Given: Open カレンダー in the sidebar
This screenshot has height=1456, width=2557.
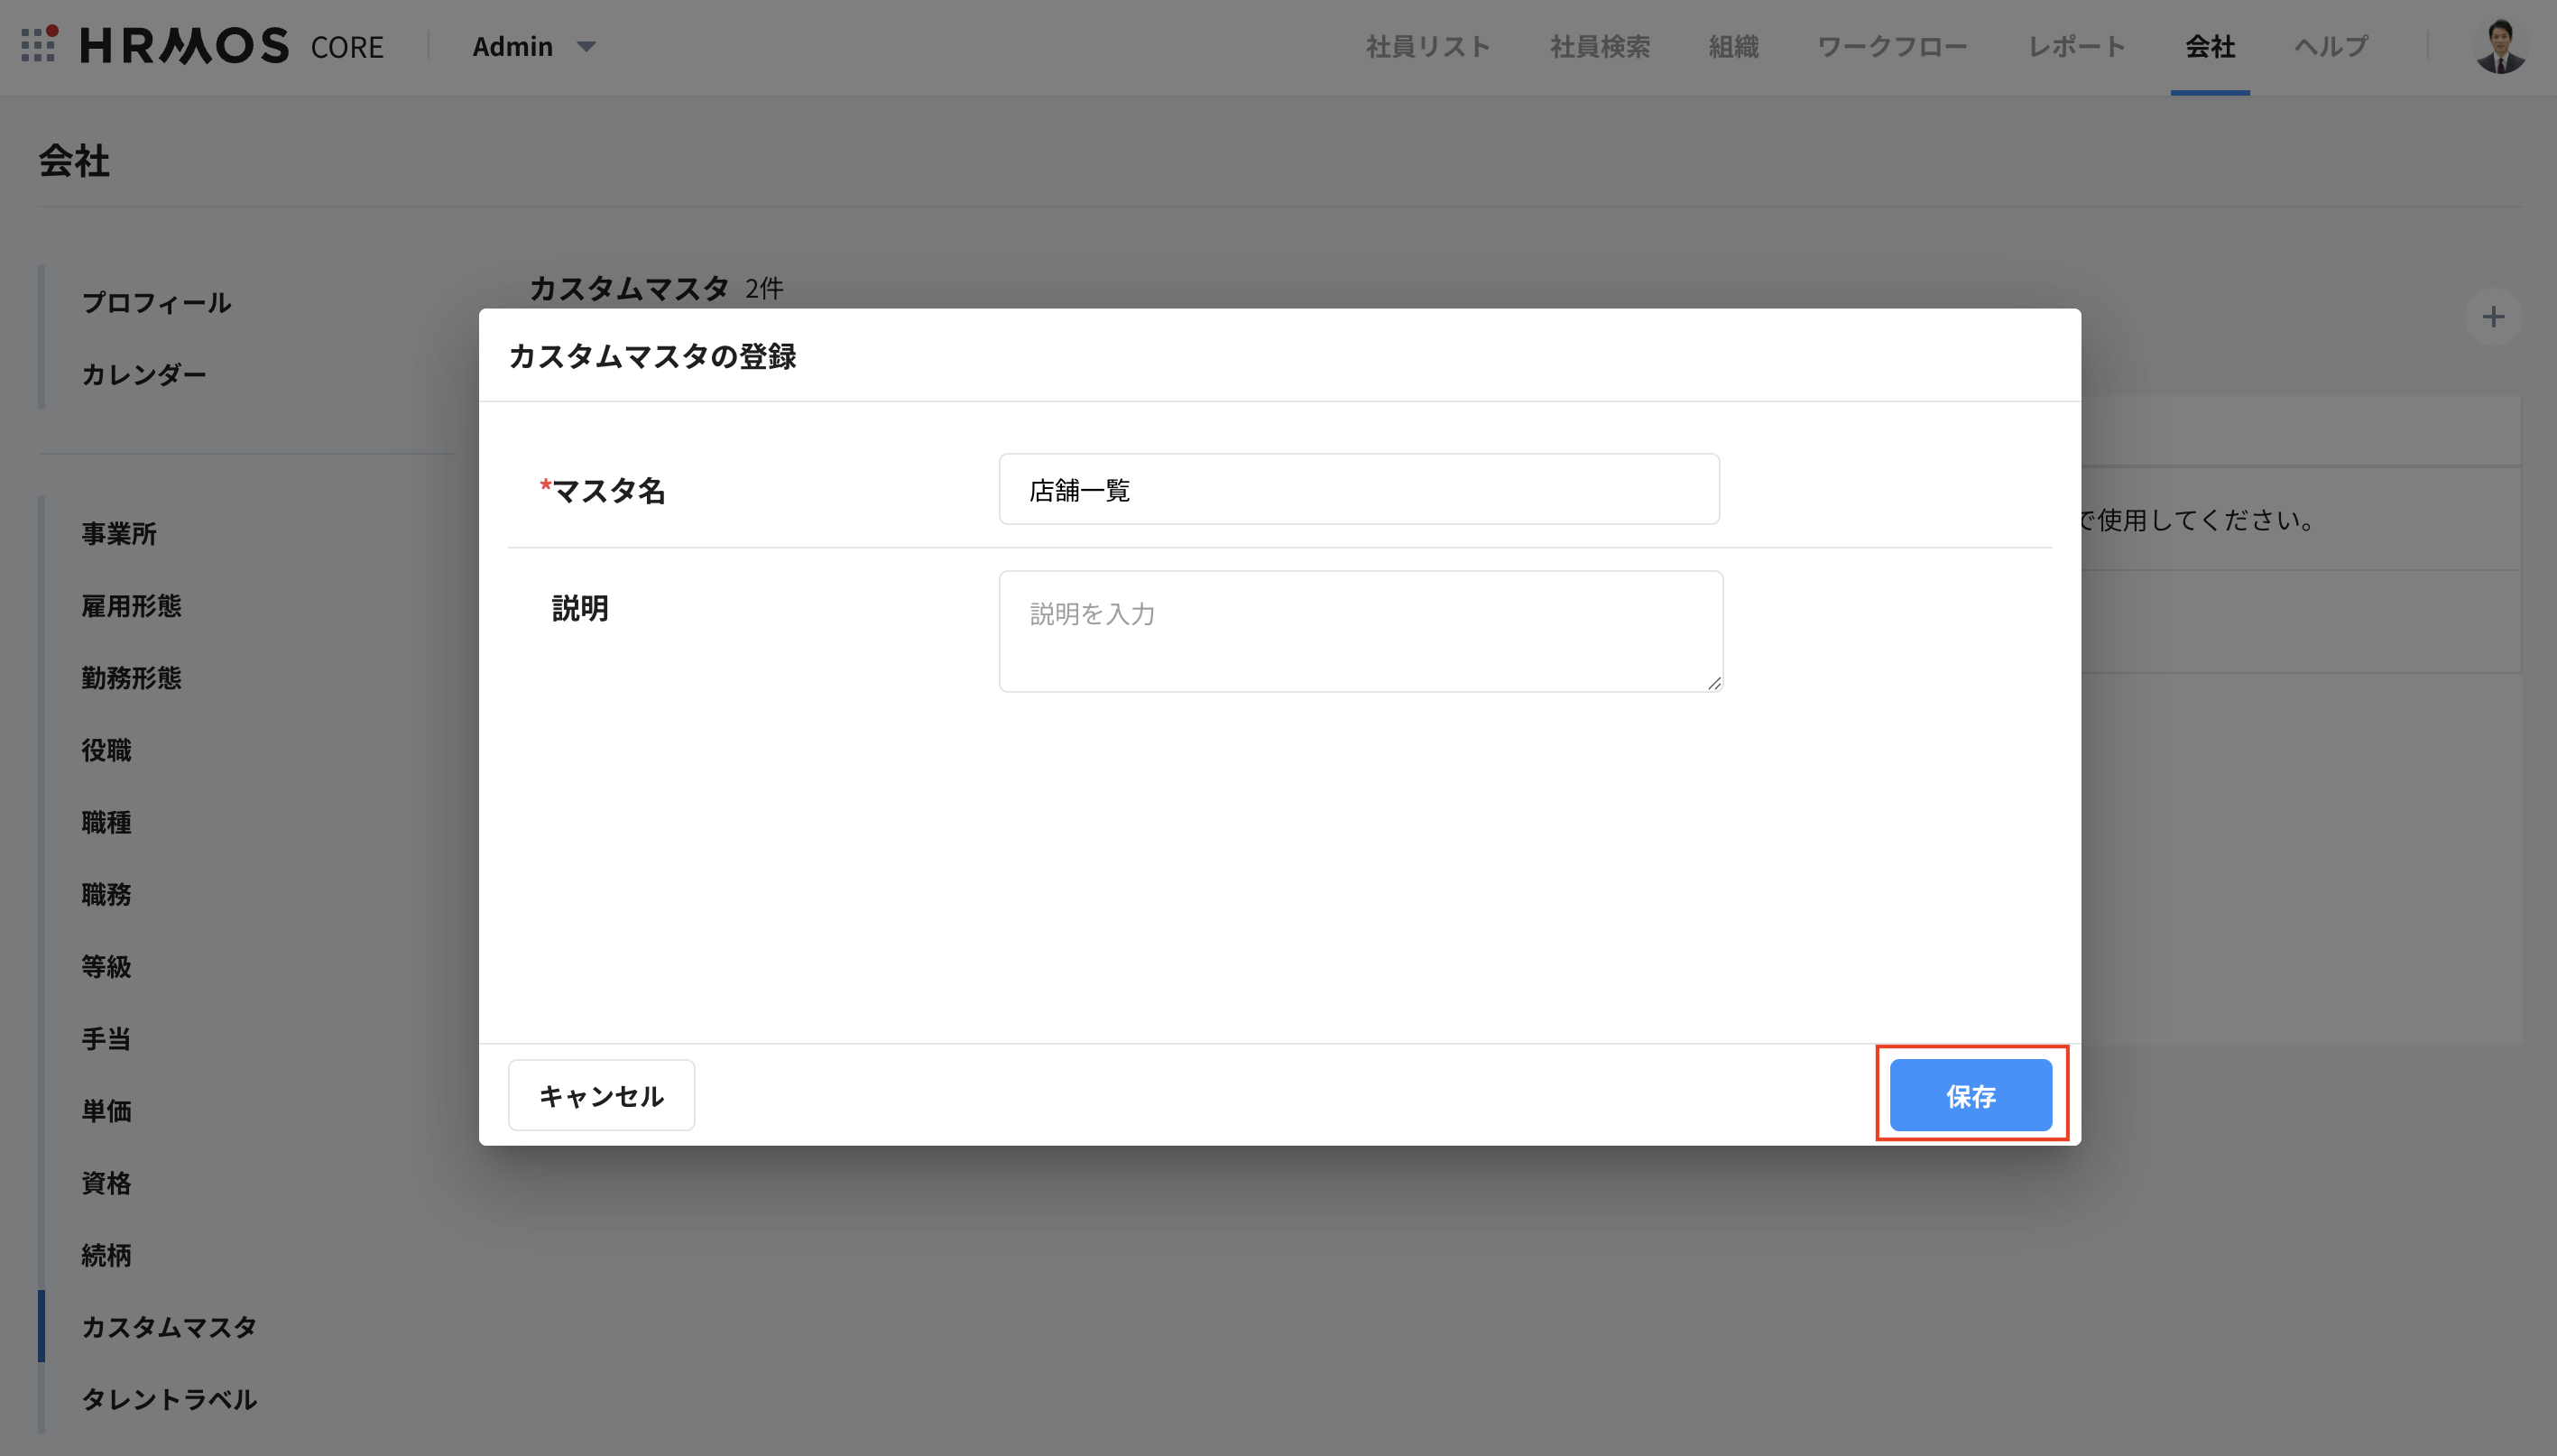Looking at the screenshot, I should coord(144,374).
